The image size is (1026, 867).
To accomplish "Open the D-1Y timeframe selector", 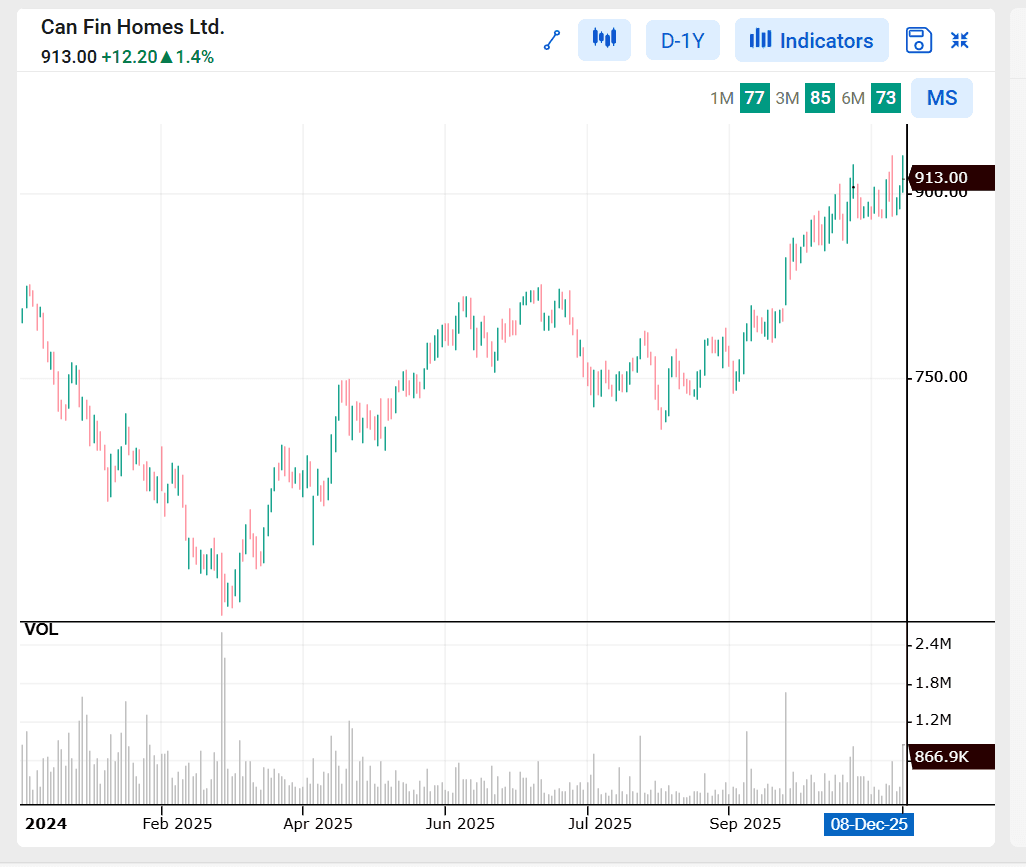I will click(x=682, y=41).
